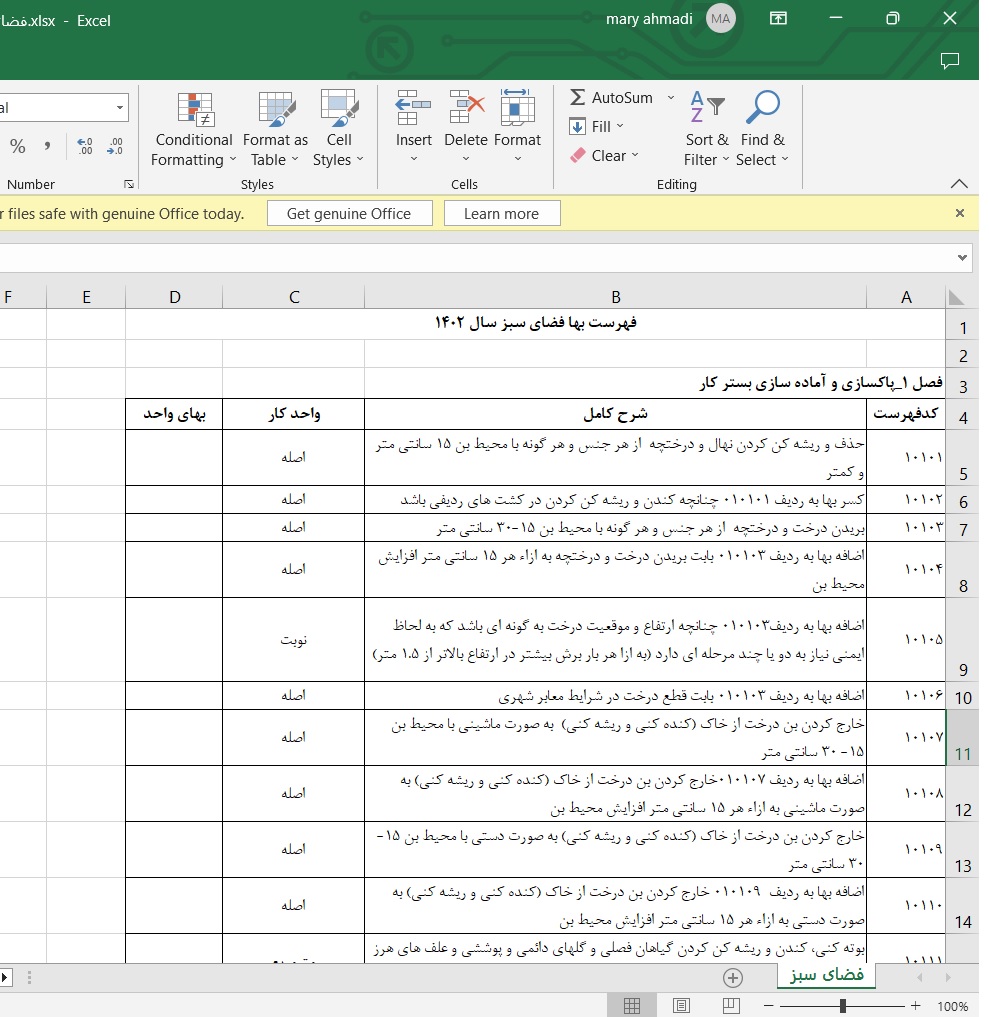Open the Number Format dropdown
This screenshot has width=989, height=1017.
click(119, 108)
